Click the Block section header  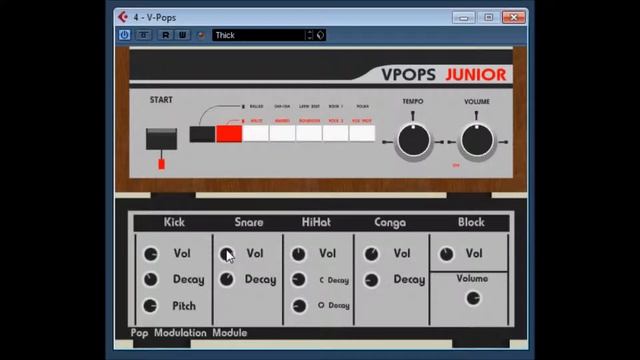(x=471, y=222)
